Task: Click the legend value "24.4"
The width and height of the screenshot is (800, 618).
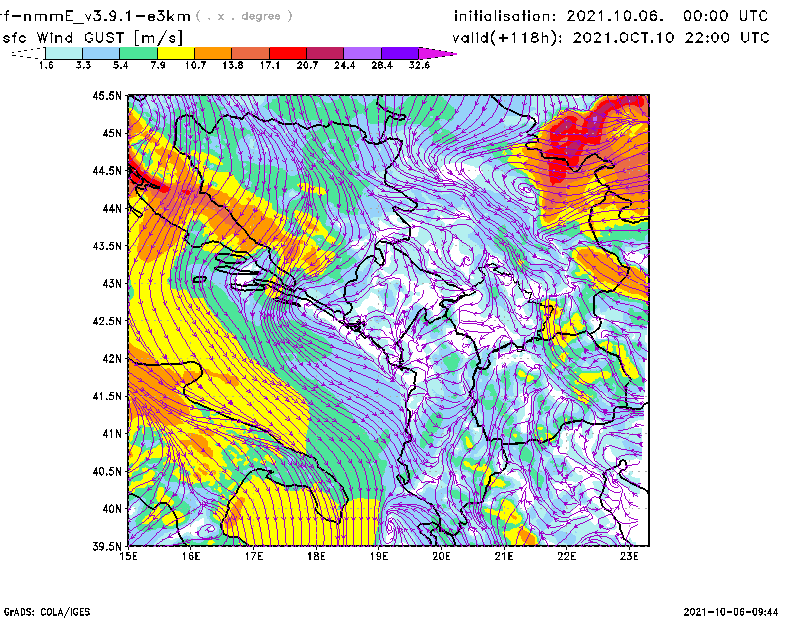Action: click(344, 65)
